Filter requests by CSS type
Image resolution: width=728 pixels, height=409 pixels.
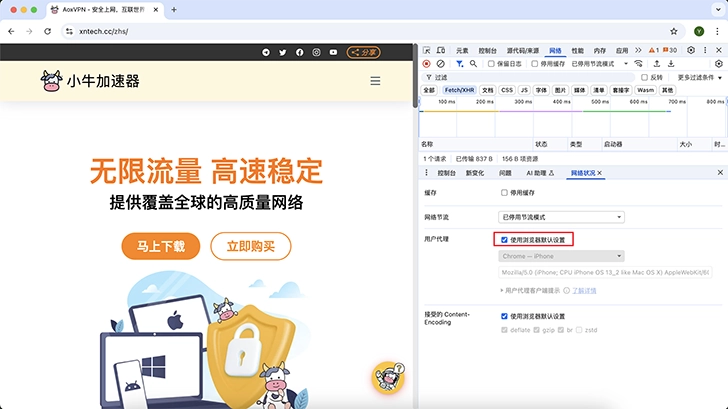point(507,90)
